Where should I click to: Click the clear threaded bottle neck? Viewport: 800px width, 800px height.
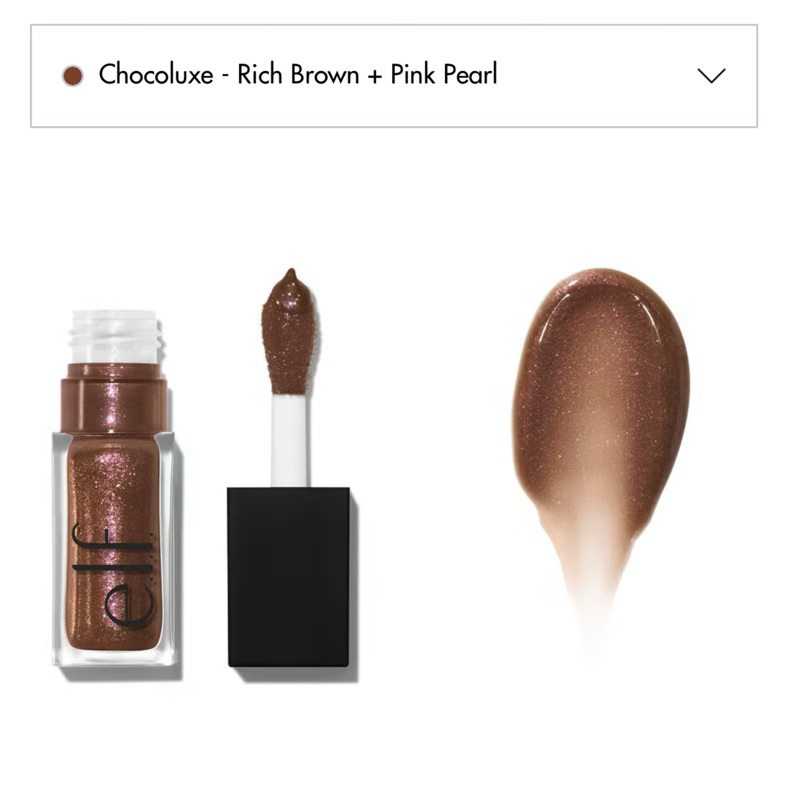116,337
